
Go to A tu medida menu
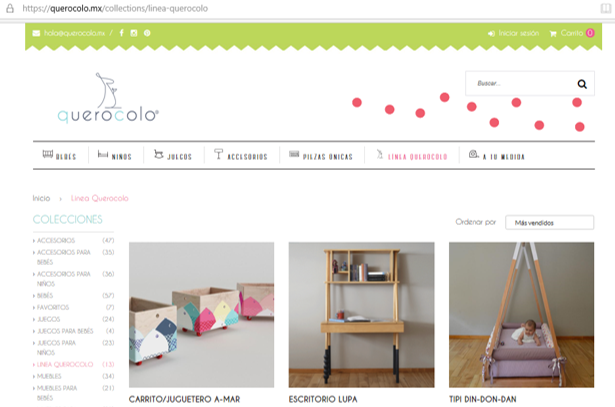click(x=497, y=156)
